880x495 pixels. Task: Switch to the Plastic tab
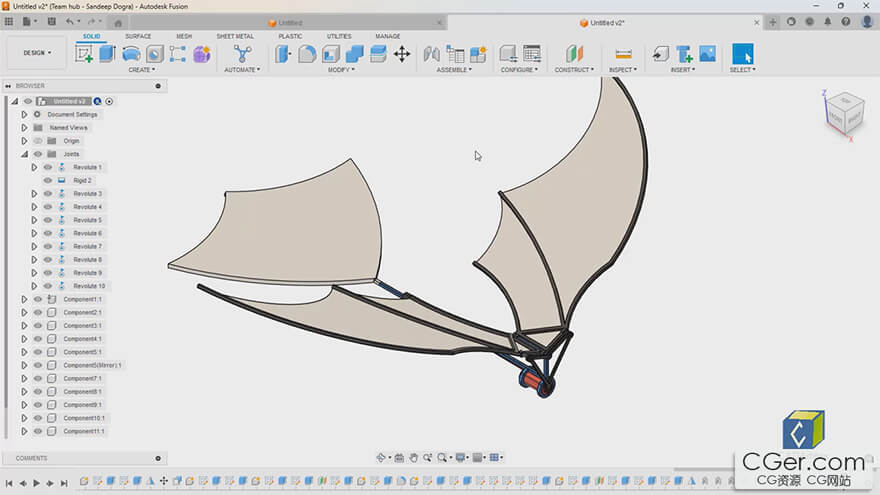(x=290, y=36)
